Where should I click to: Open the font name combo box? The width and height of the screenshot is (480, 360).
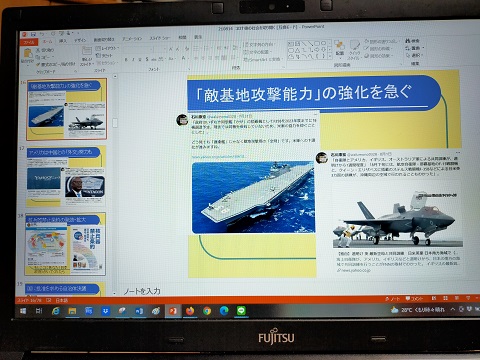(138, 49)
